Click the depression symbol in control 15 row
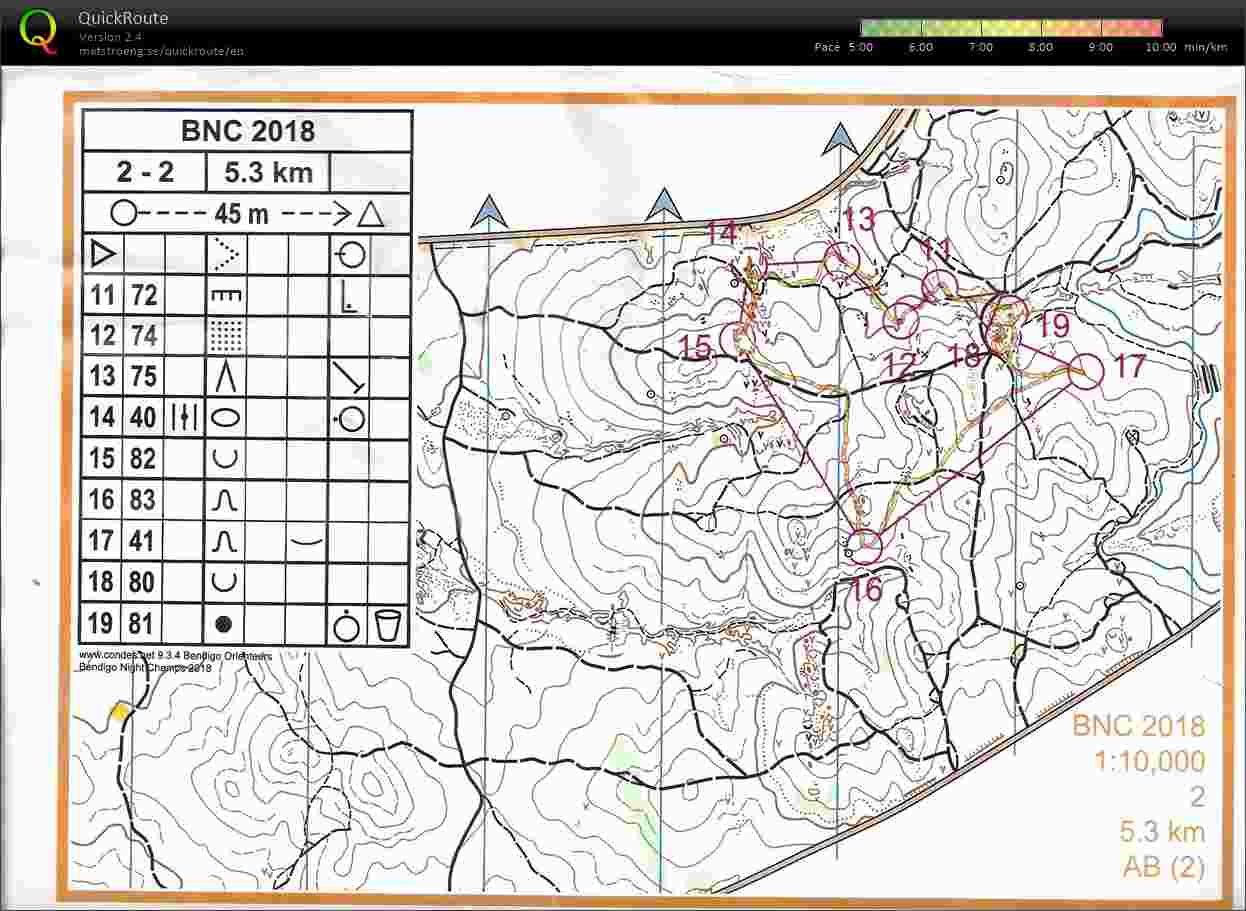1246x911 pixels. pos(225,458)
